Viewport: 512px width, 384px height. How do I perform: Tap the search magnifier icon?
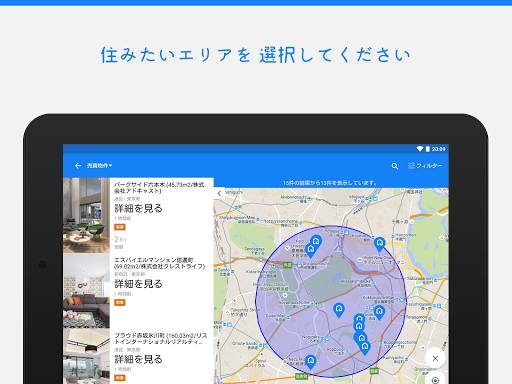click(395, 166)
